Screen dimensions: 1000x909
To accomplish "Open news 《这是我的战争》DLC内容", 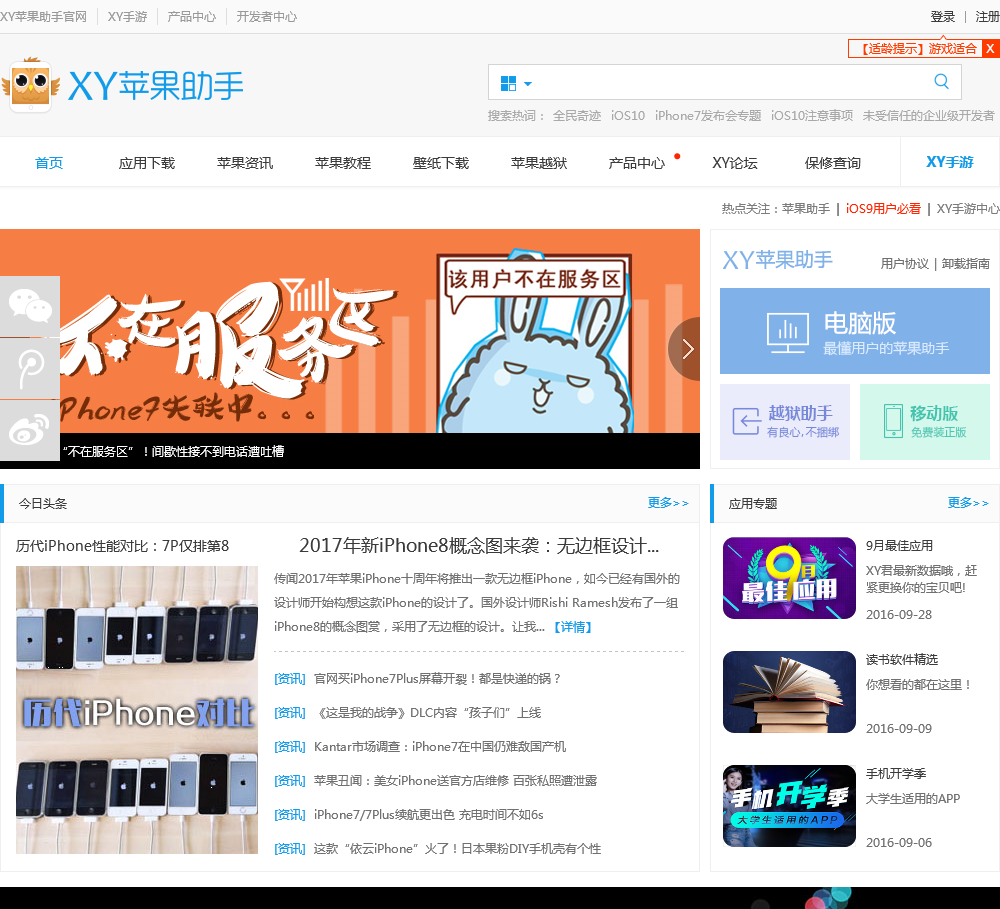I will [427, 713].
